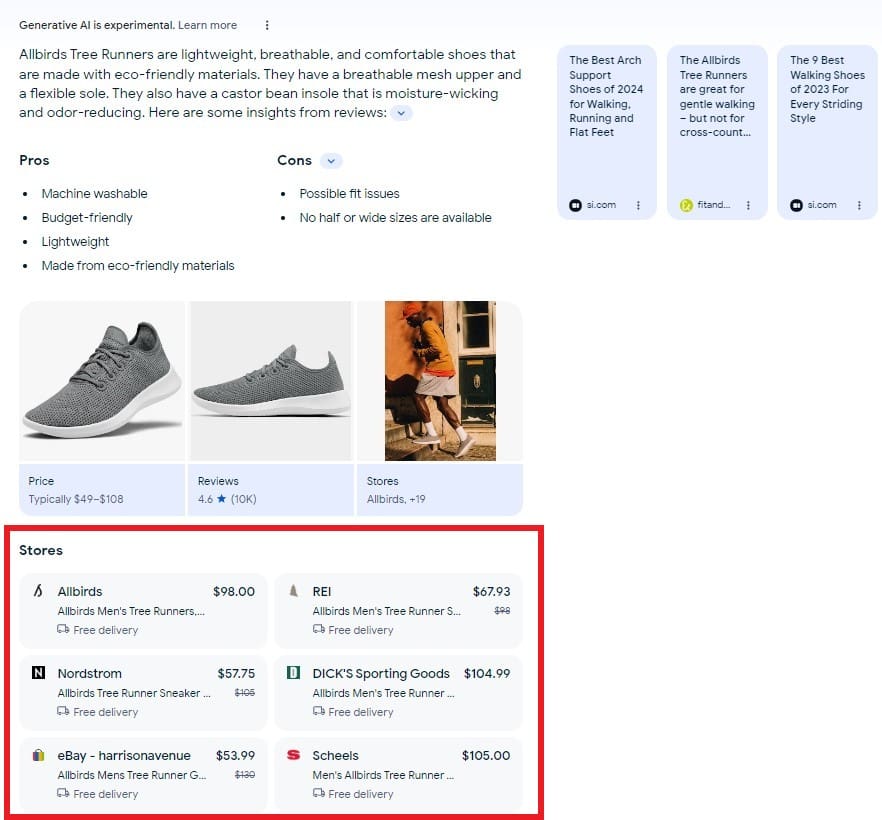Click the Scheels red S logo

coord(294,755)
